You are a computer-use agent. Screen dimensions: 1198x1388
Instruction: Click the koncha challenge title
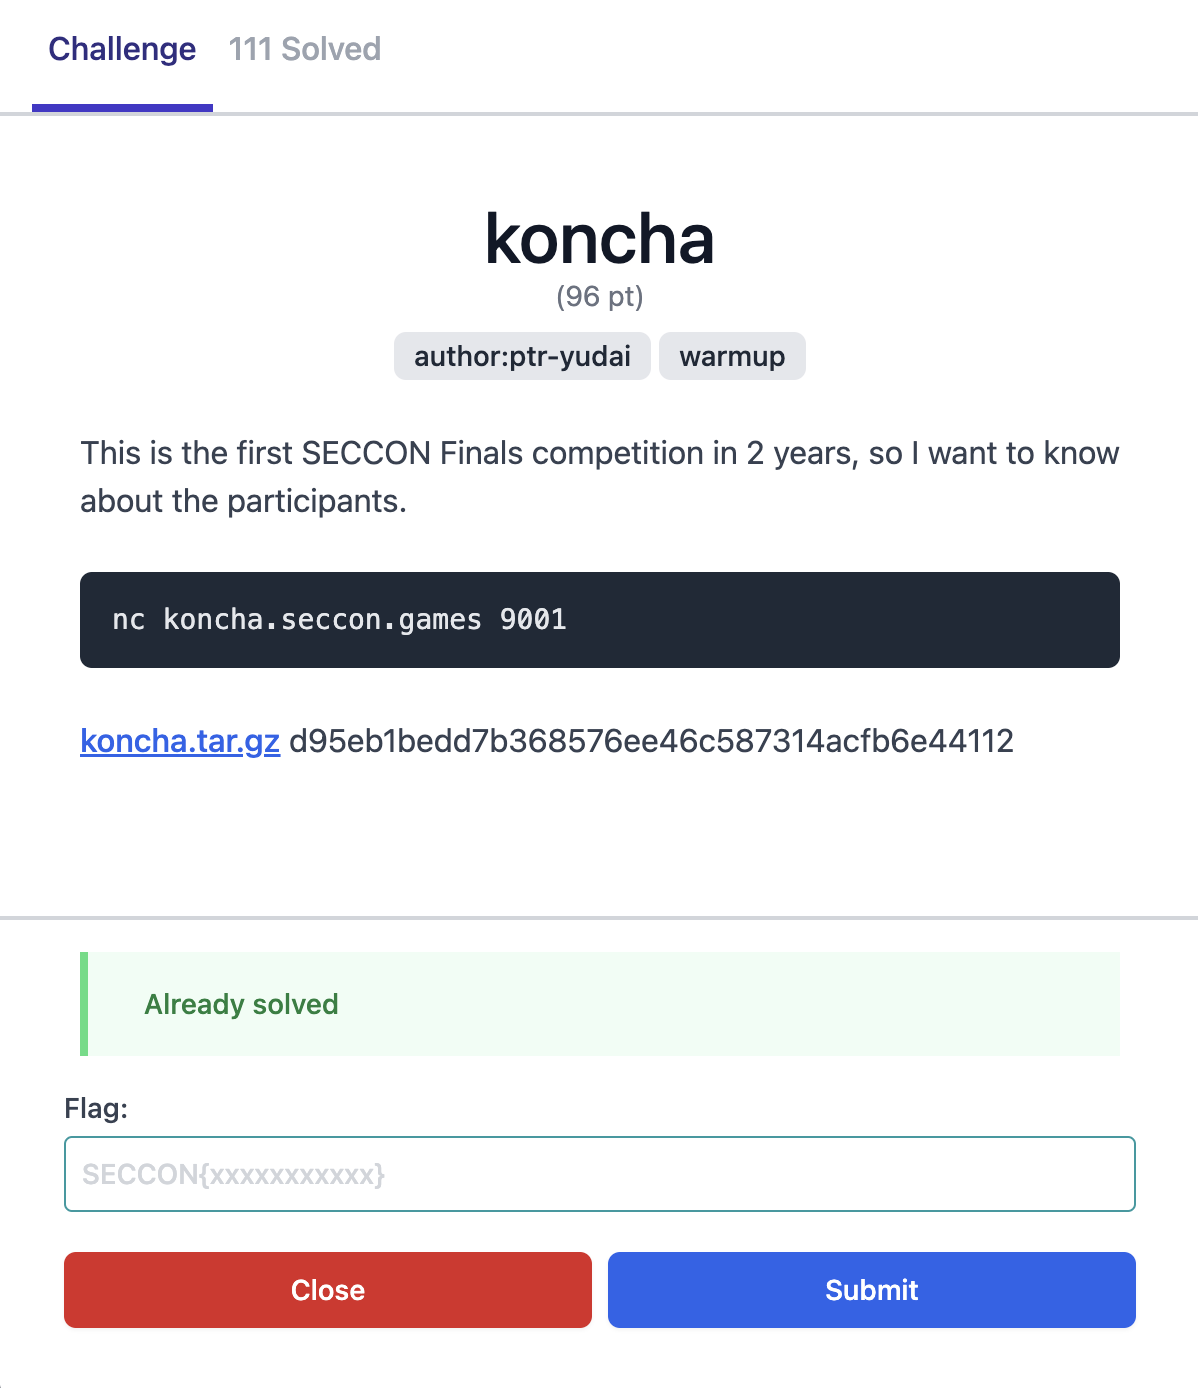(600, 240)
